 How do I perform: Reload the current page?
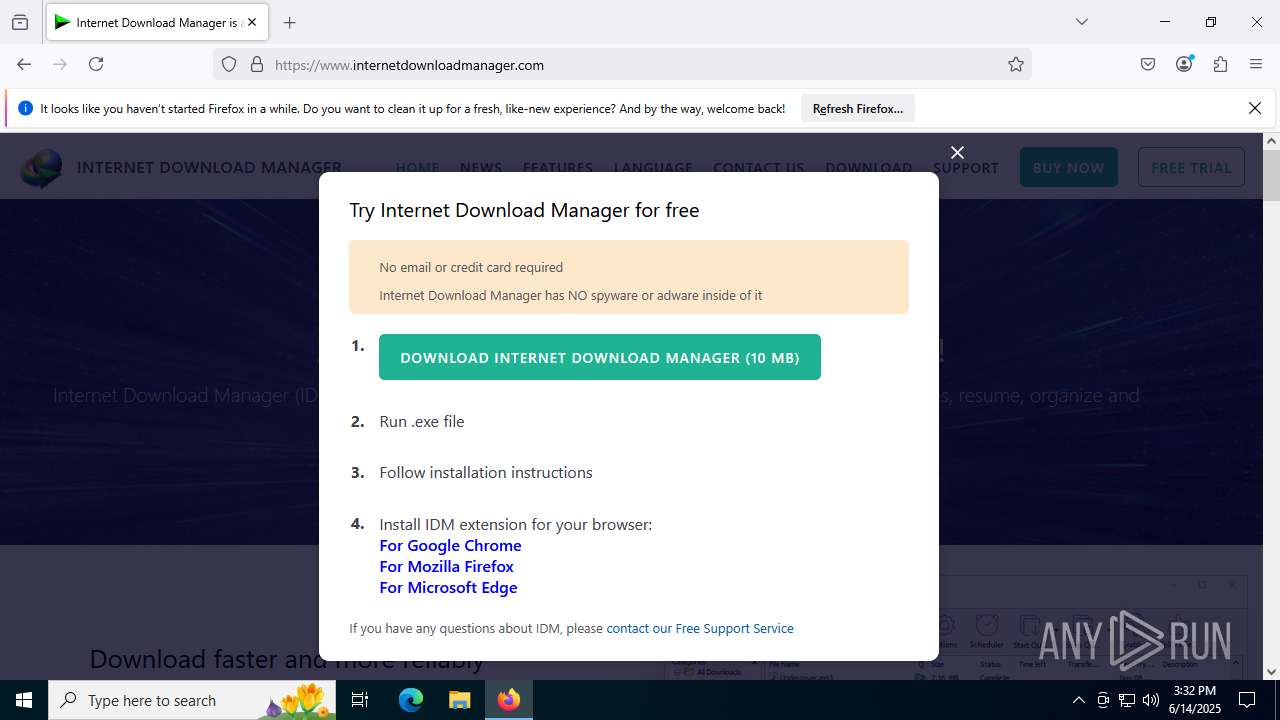pos(96,64)
